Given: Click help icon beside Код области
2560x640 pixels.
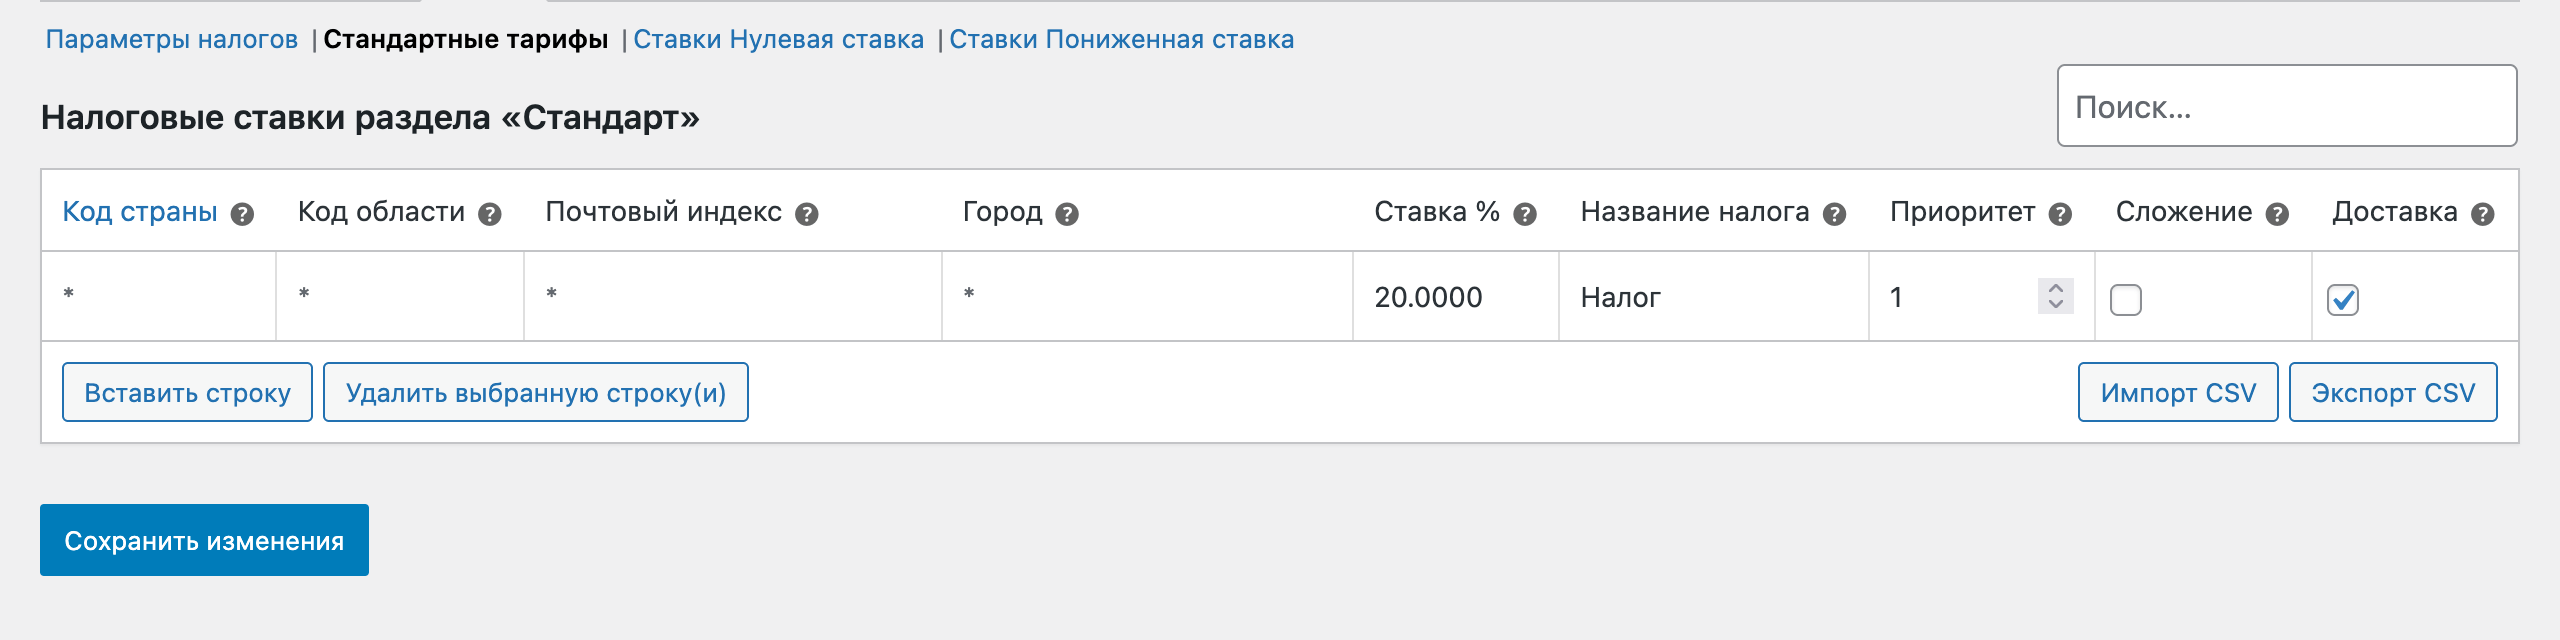Looking at the screenshot, I should [489, 214].
